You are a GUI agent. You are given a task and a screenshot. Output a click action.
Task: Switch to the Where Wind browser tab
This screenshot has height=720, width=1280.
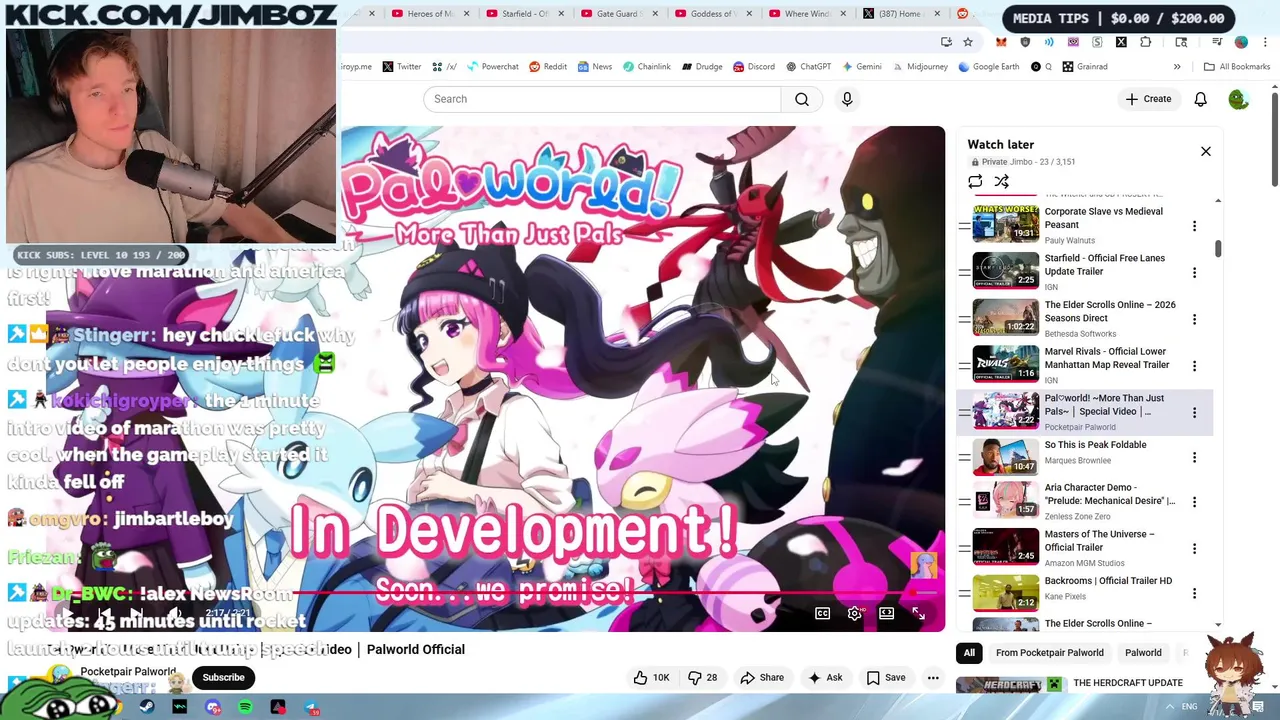point(806,14)
